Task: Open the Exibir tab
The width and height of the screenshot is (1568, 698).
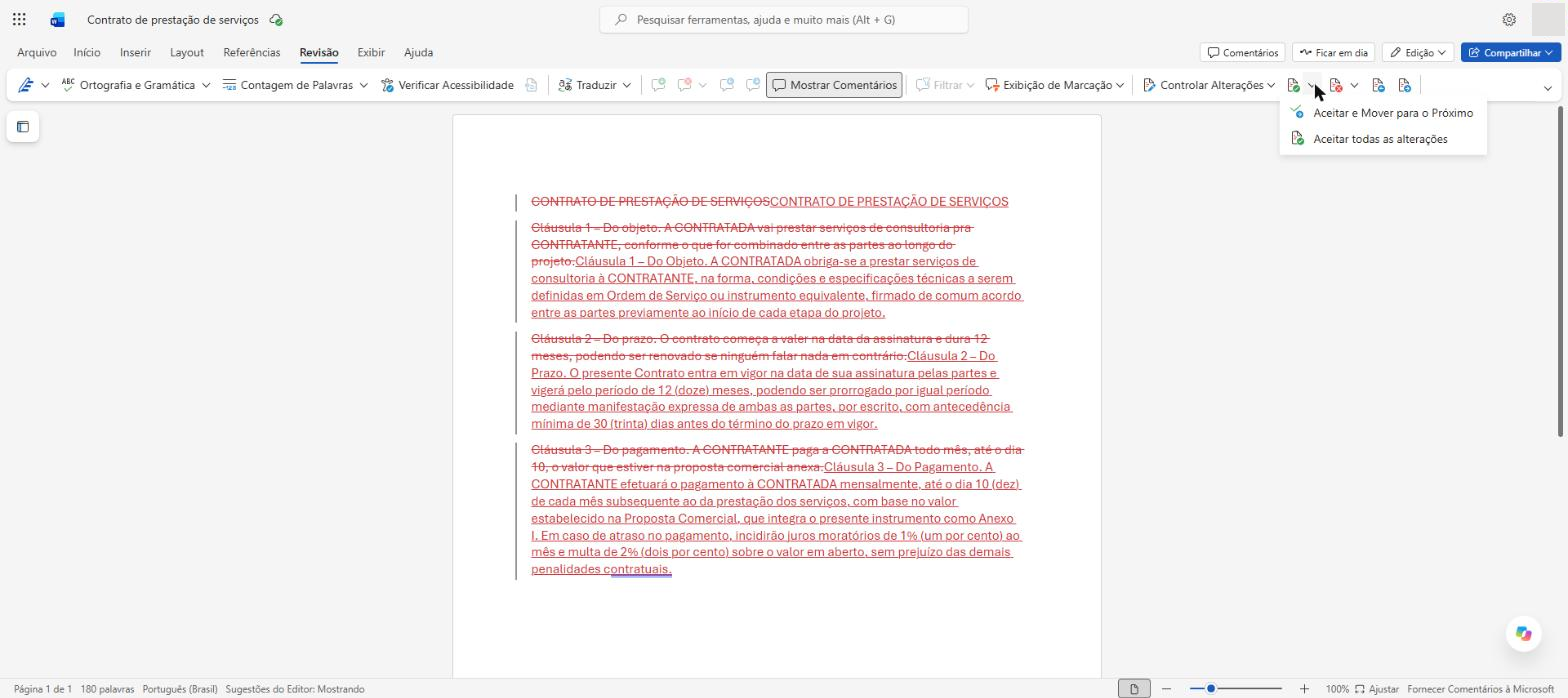Action: [x=371, y=52]
